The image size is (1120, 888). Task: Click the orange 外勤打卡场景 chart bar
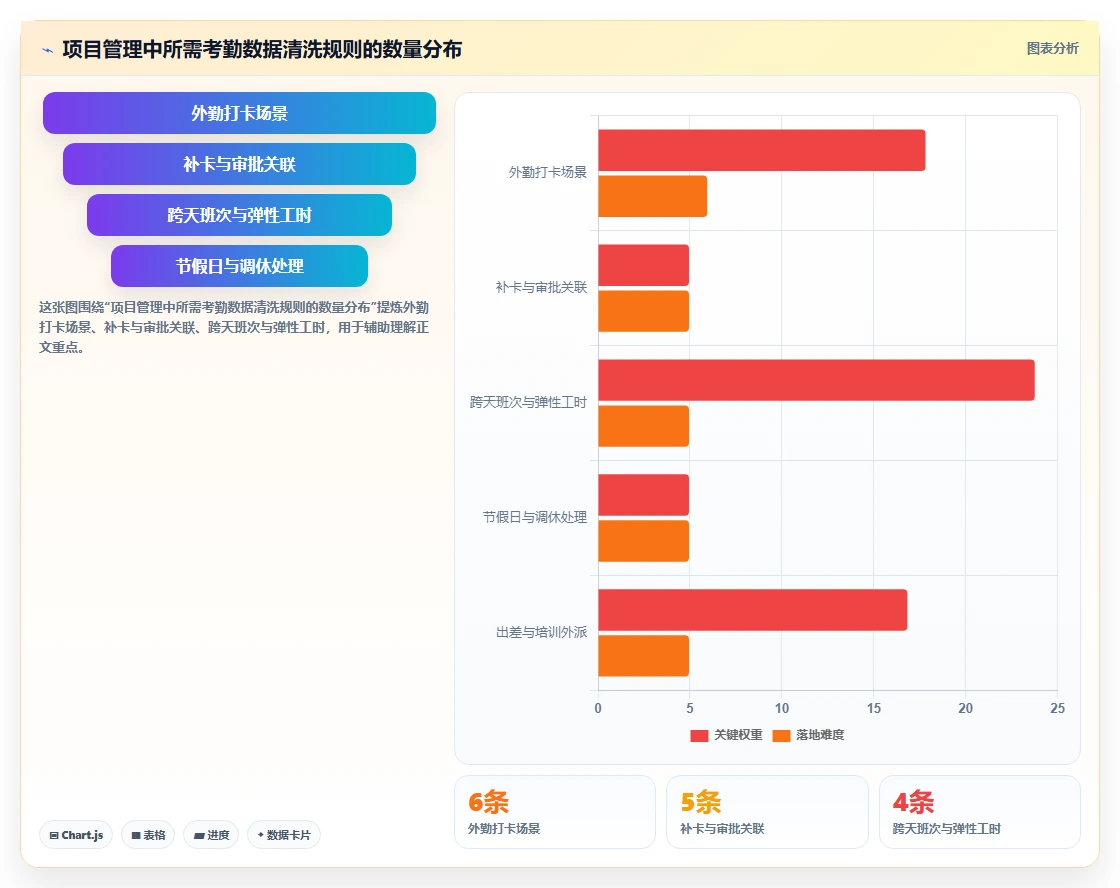coord(653,196)
